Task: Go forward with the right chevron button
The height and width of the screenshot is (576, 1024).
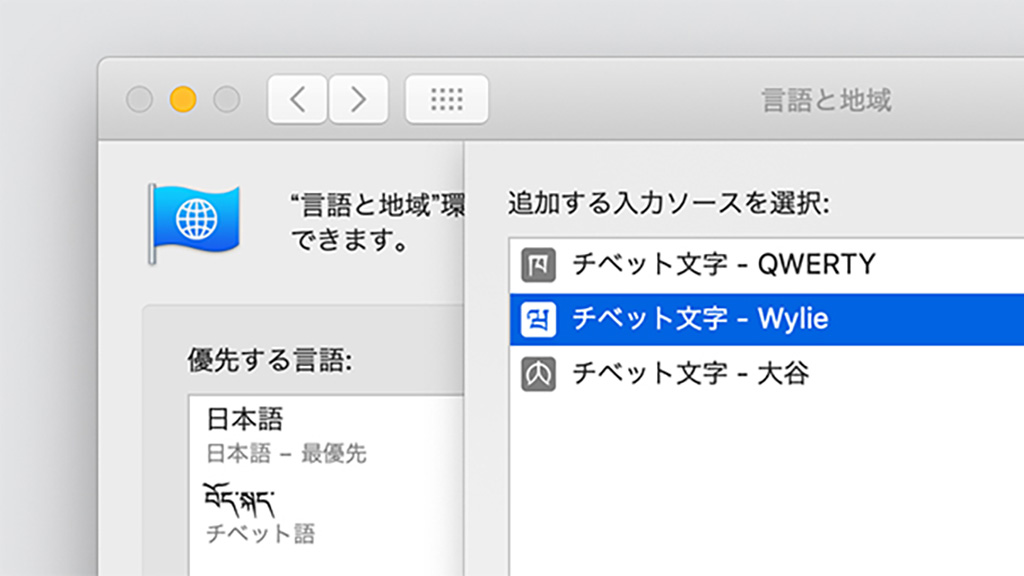Action: click(358, 99)
